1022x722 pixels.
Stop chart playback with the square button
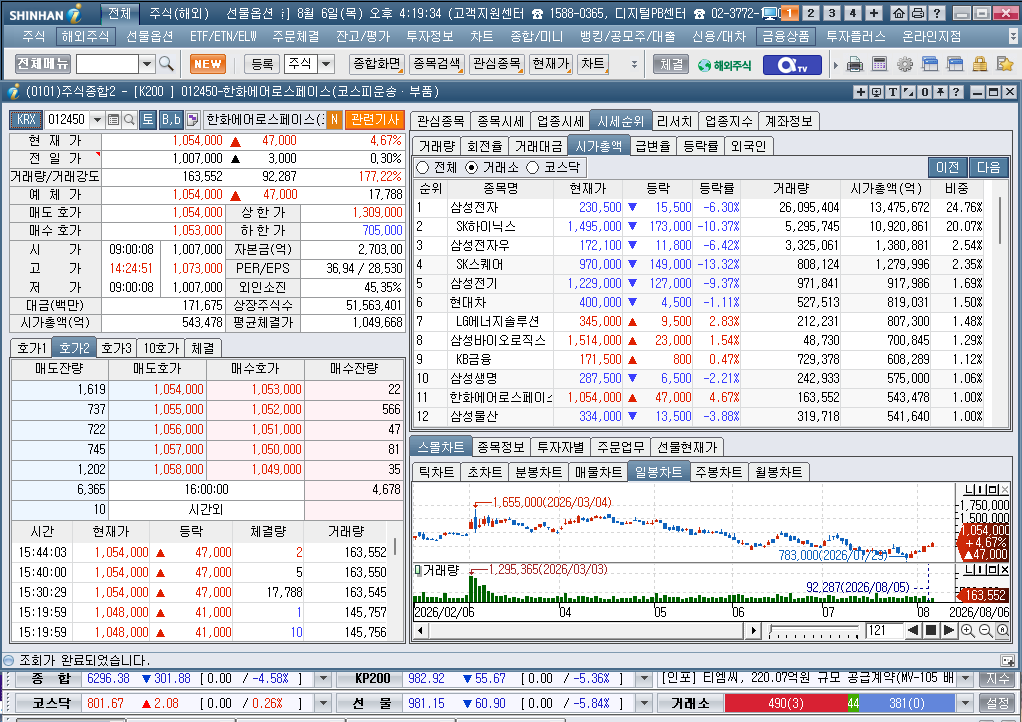pyautogui.click(x=931, y=630)
